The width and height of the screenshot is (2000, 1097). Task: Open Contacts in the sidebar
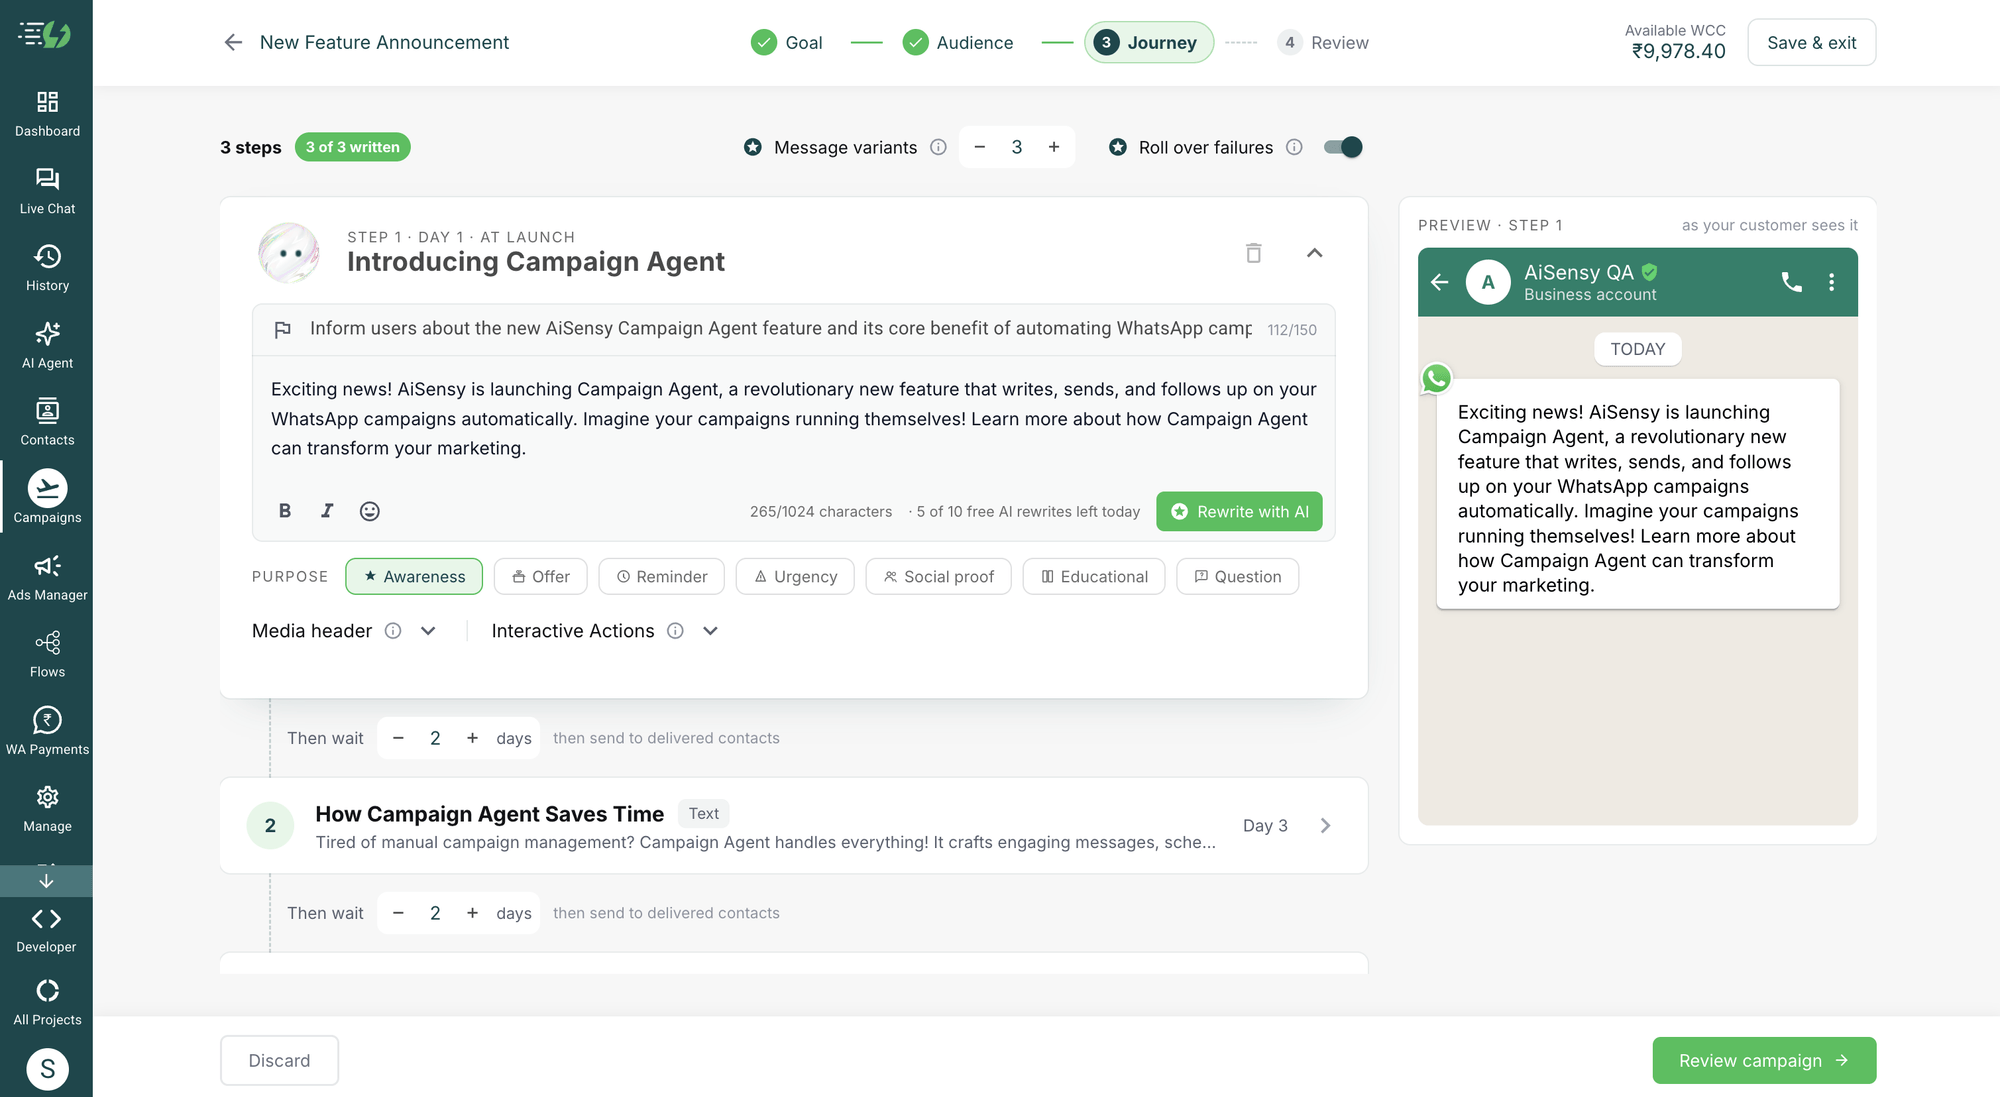point(47,423)
